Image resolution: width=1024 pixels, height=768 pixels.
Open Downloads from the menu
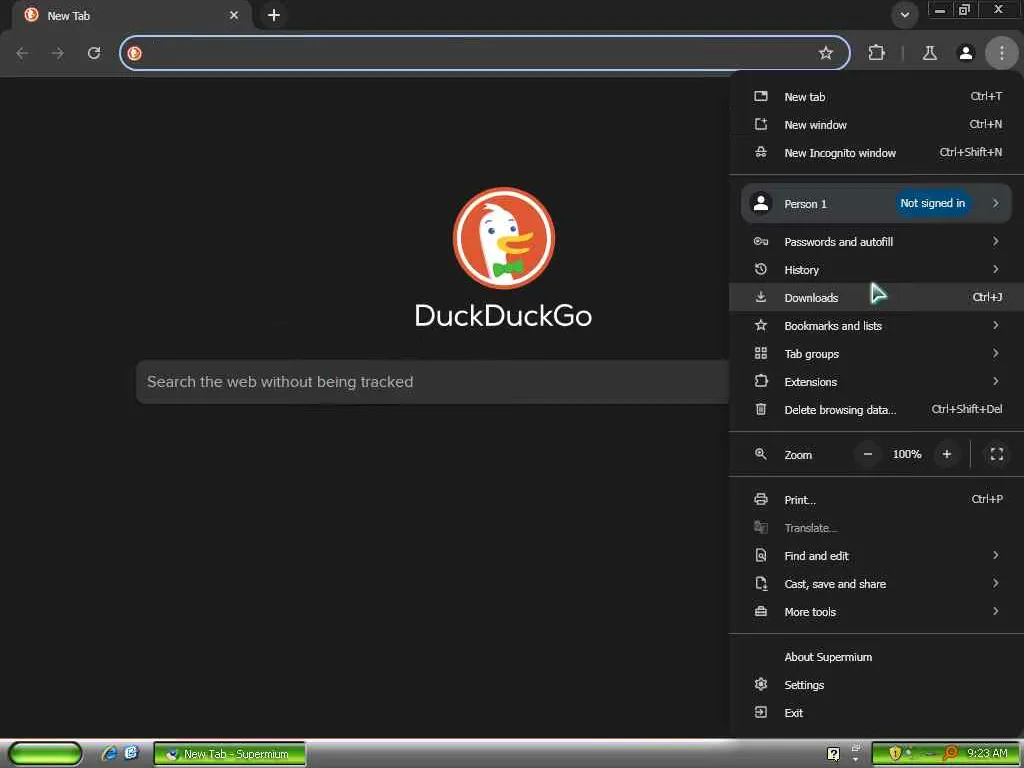click(876, 298)
